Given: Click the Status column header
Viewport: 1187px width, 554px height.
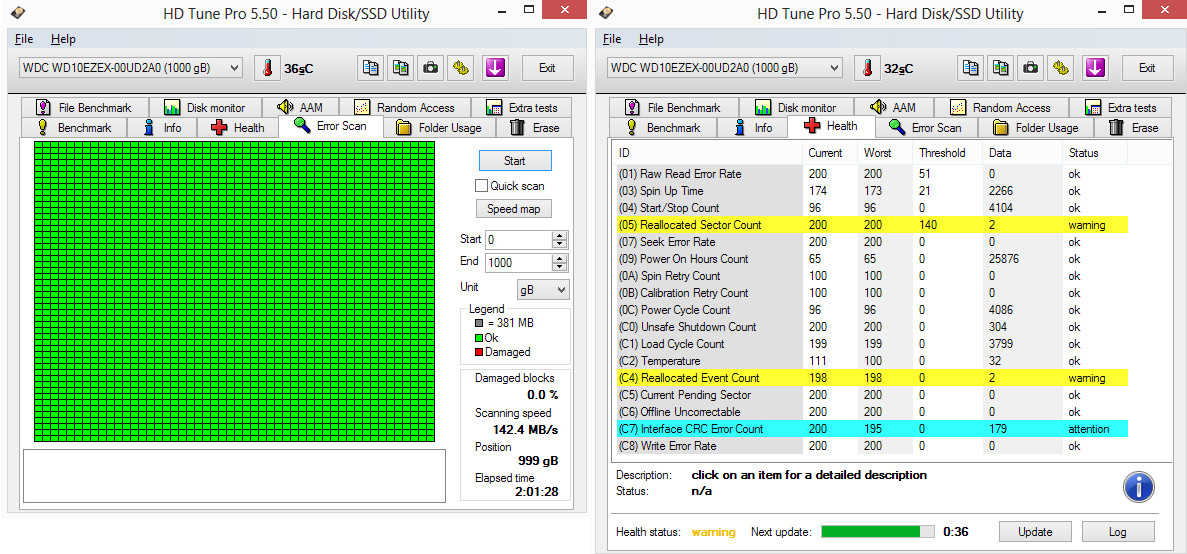Looking at the screenshot, I should [x=1094, y=153].
